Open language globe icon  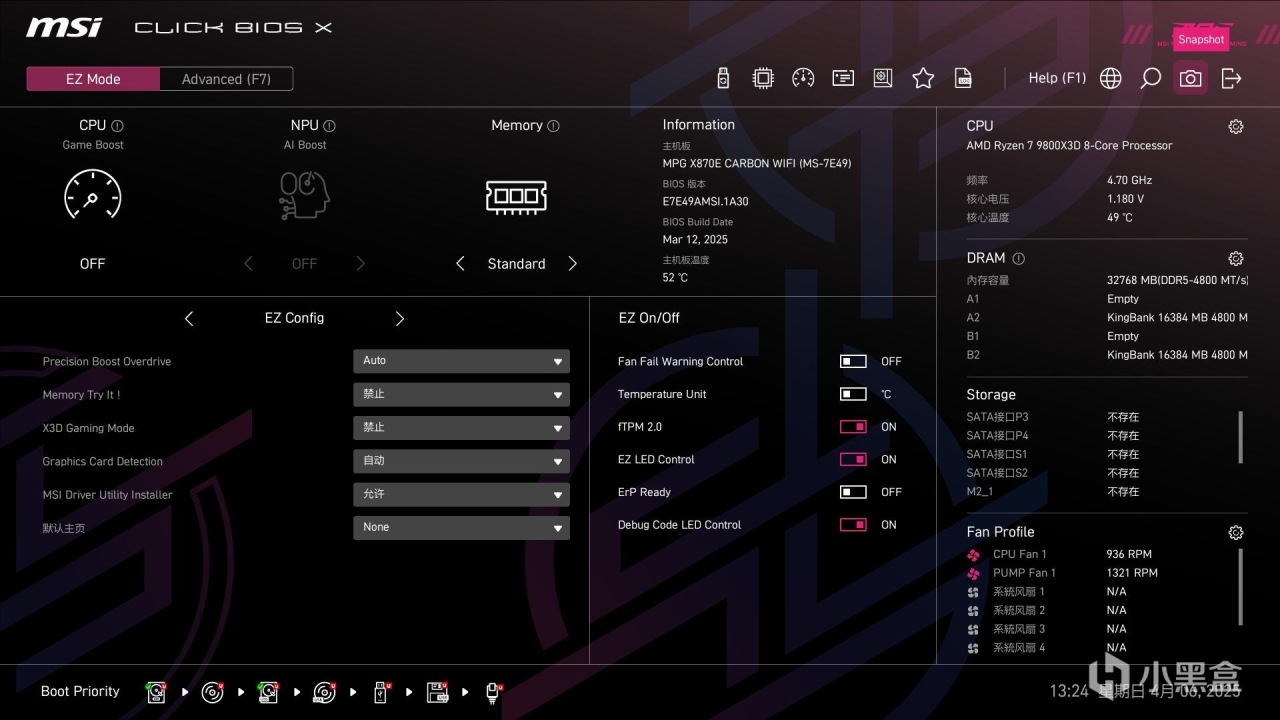(1110, 78)
